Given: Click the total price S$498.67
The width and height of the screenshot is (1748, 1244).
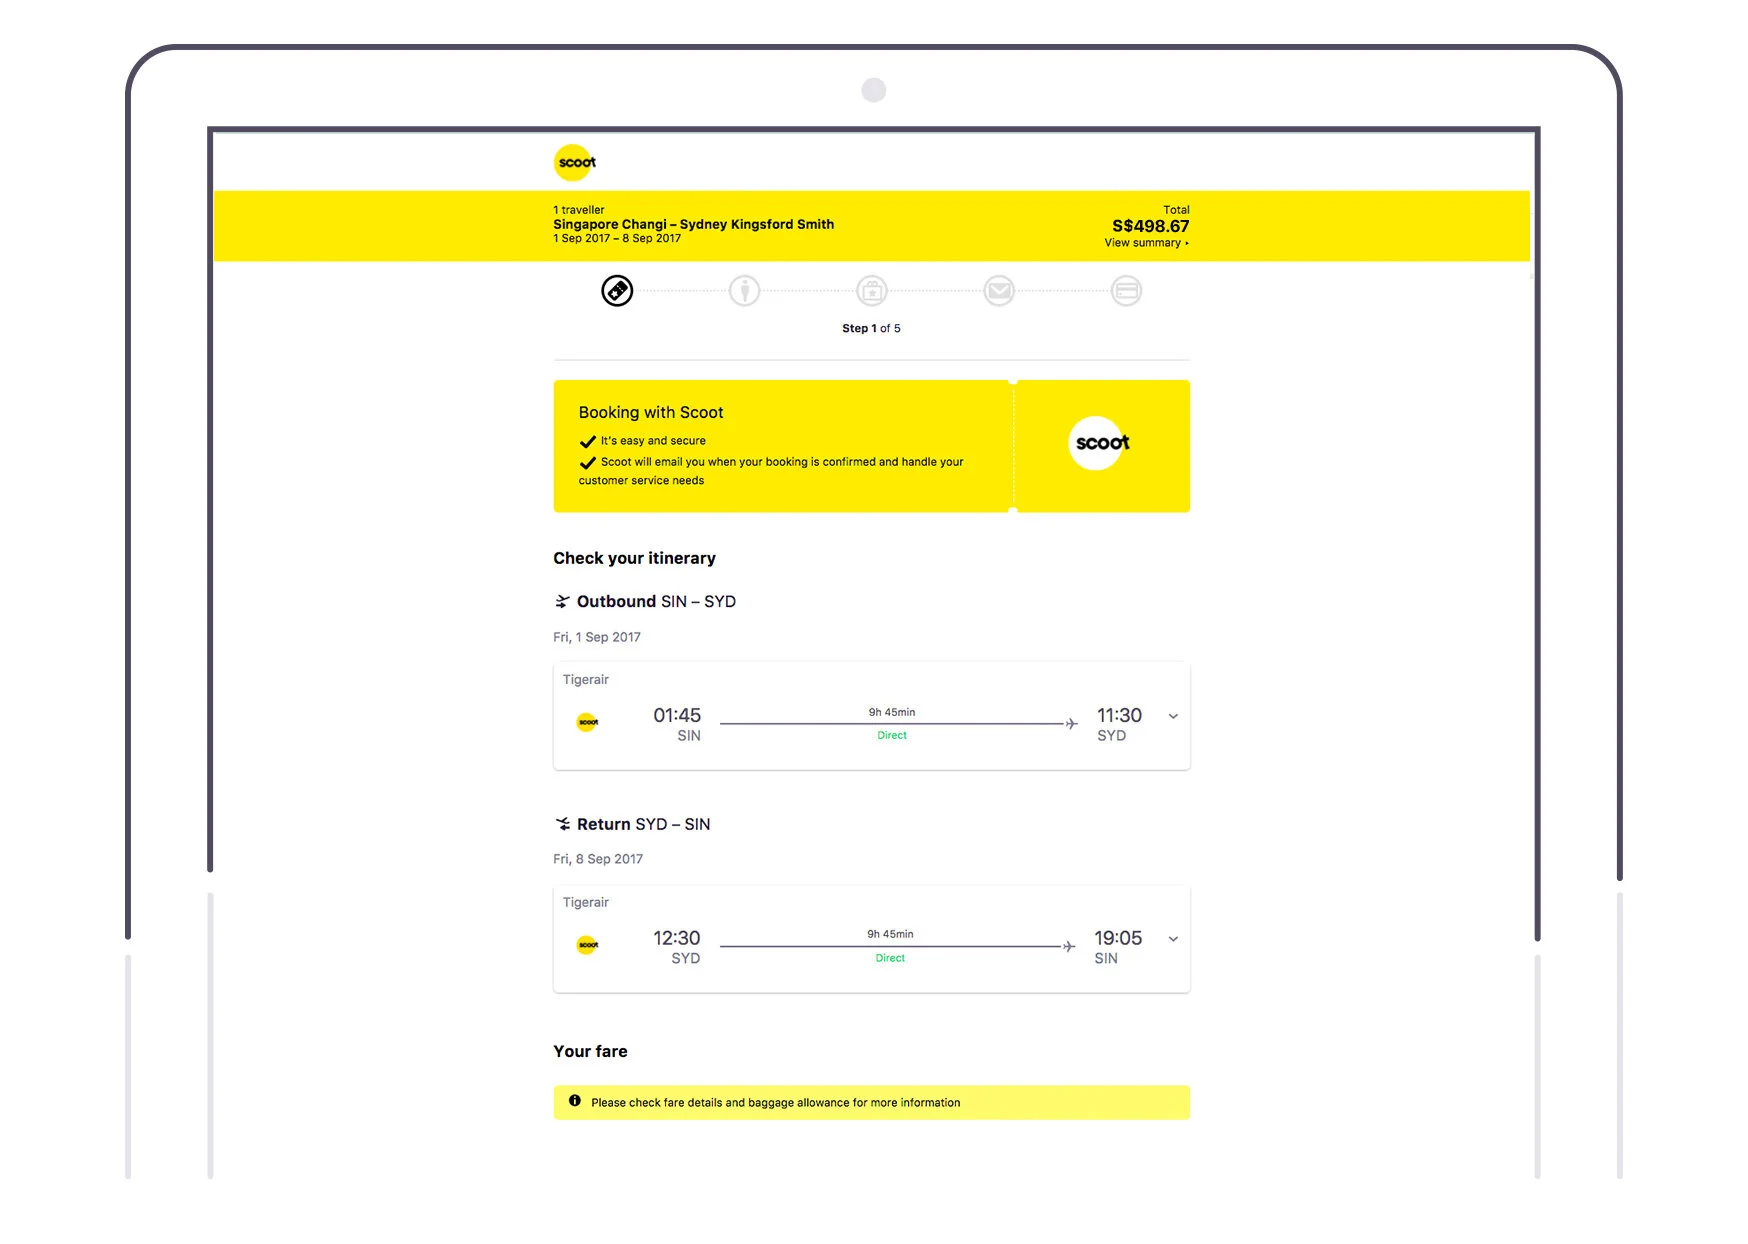Looking at the screenshot, I should pos(1151,226).
